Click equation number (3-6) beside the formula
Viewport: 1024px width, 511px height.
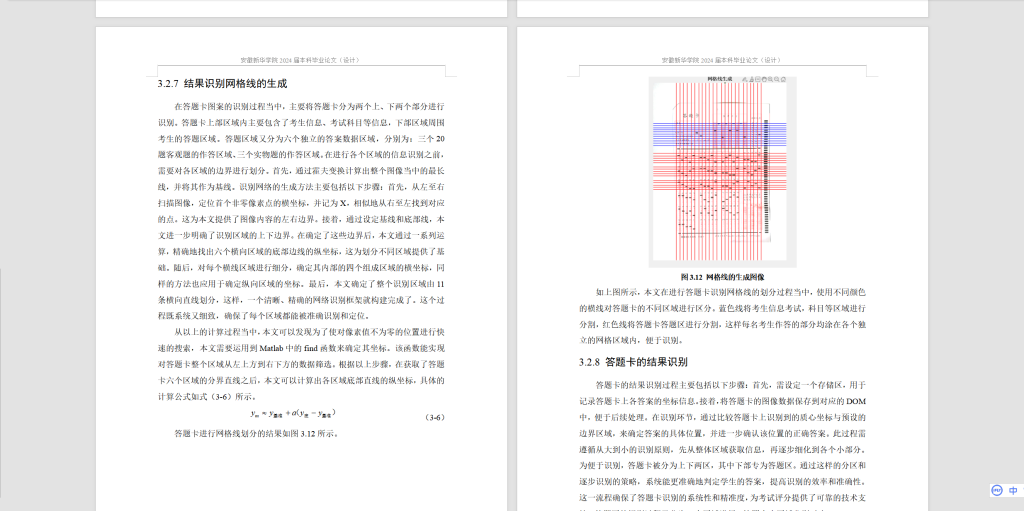[x=435, y=417]
